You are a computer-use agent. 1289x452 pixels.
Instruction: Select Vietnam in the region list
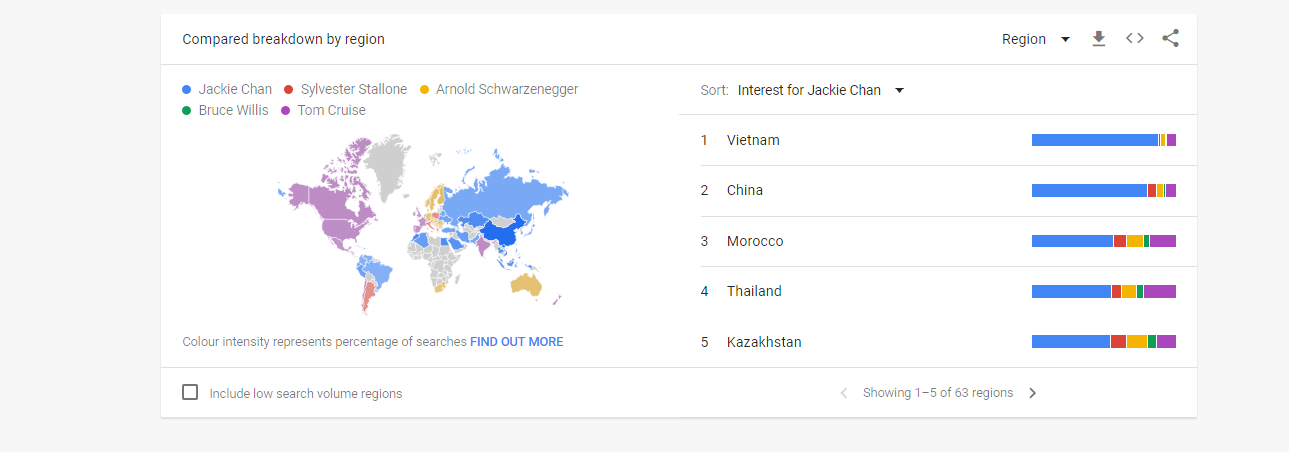[937, 140]
